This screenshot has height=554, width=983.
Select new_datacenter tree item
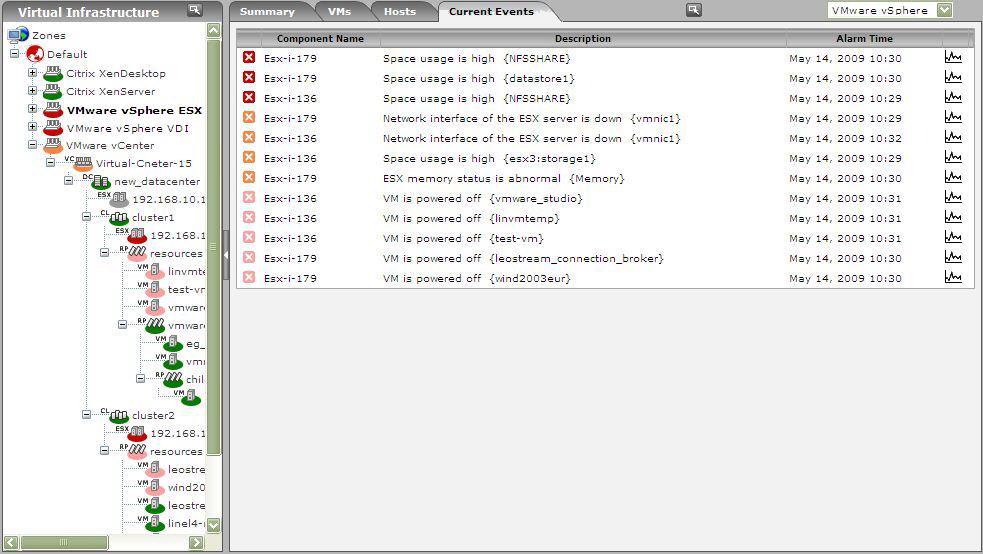pos(157,182)
